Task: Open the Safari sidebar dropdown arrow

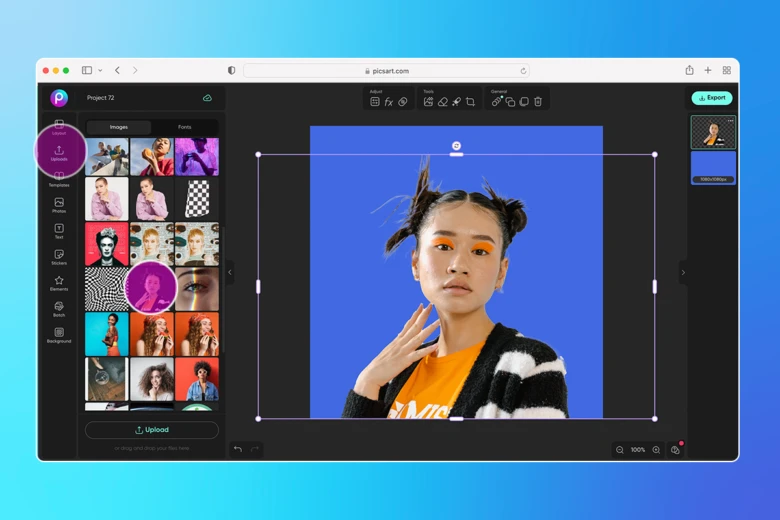Action: coord(100,71)
